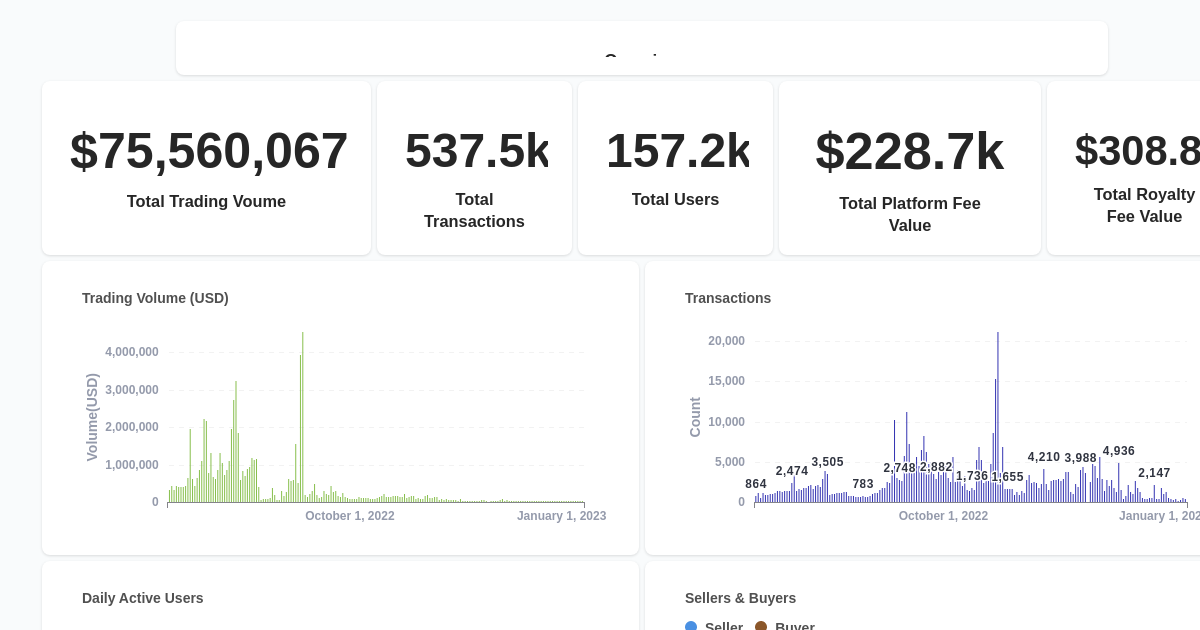The width and height of the screenshot is (1200, 630).
Task: Select the Total Transactions card
Action: coord(474,167)
